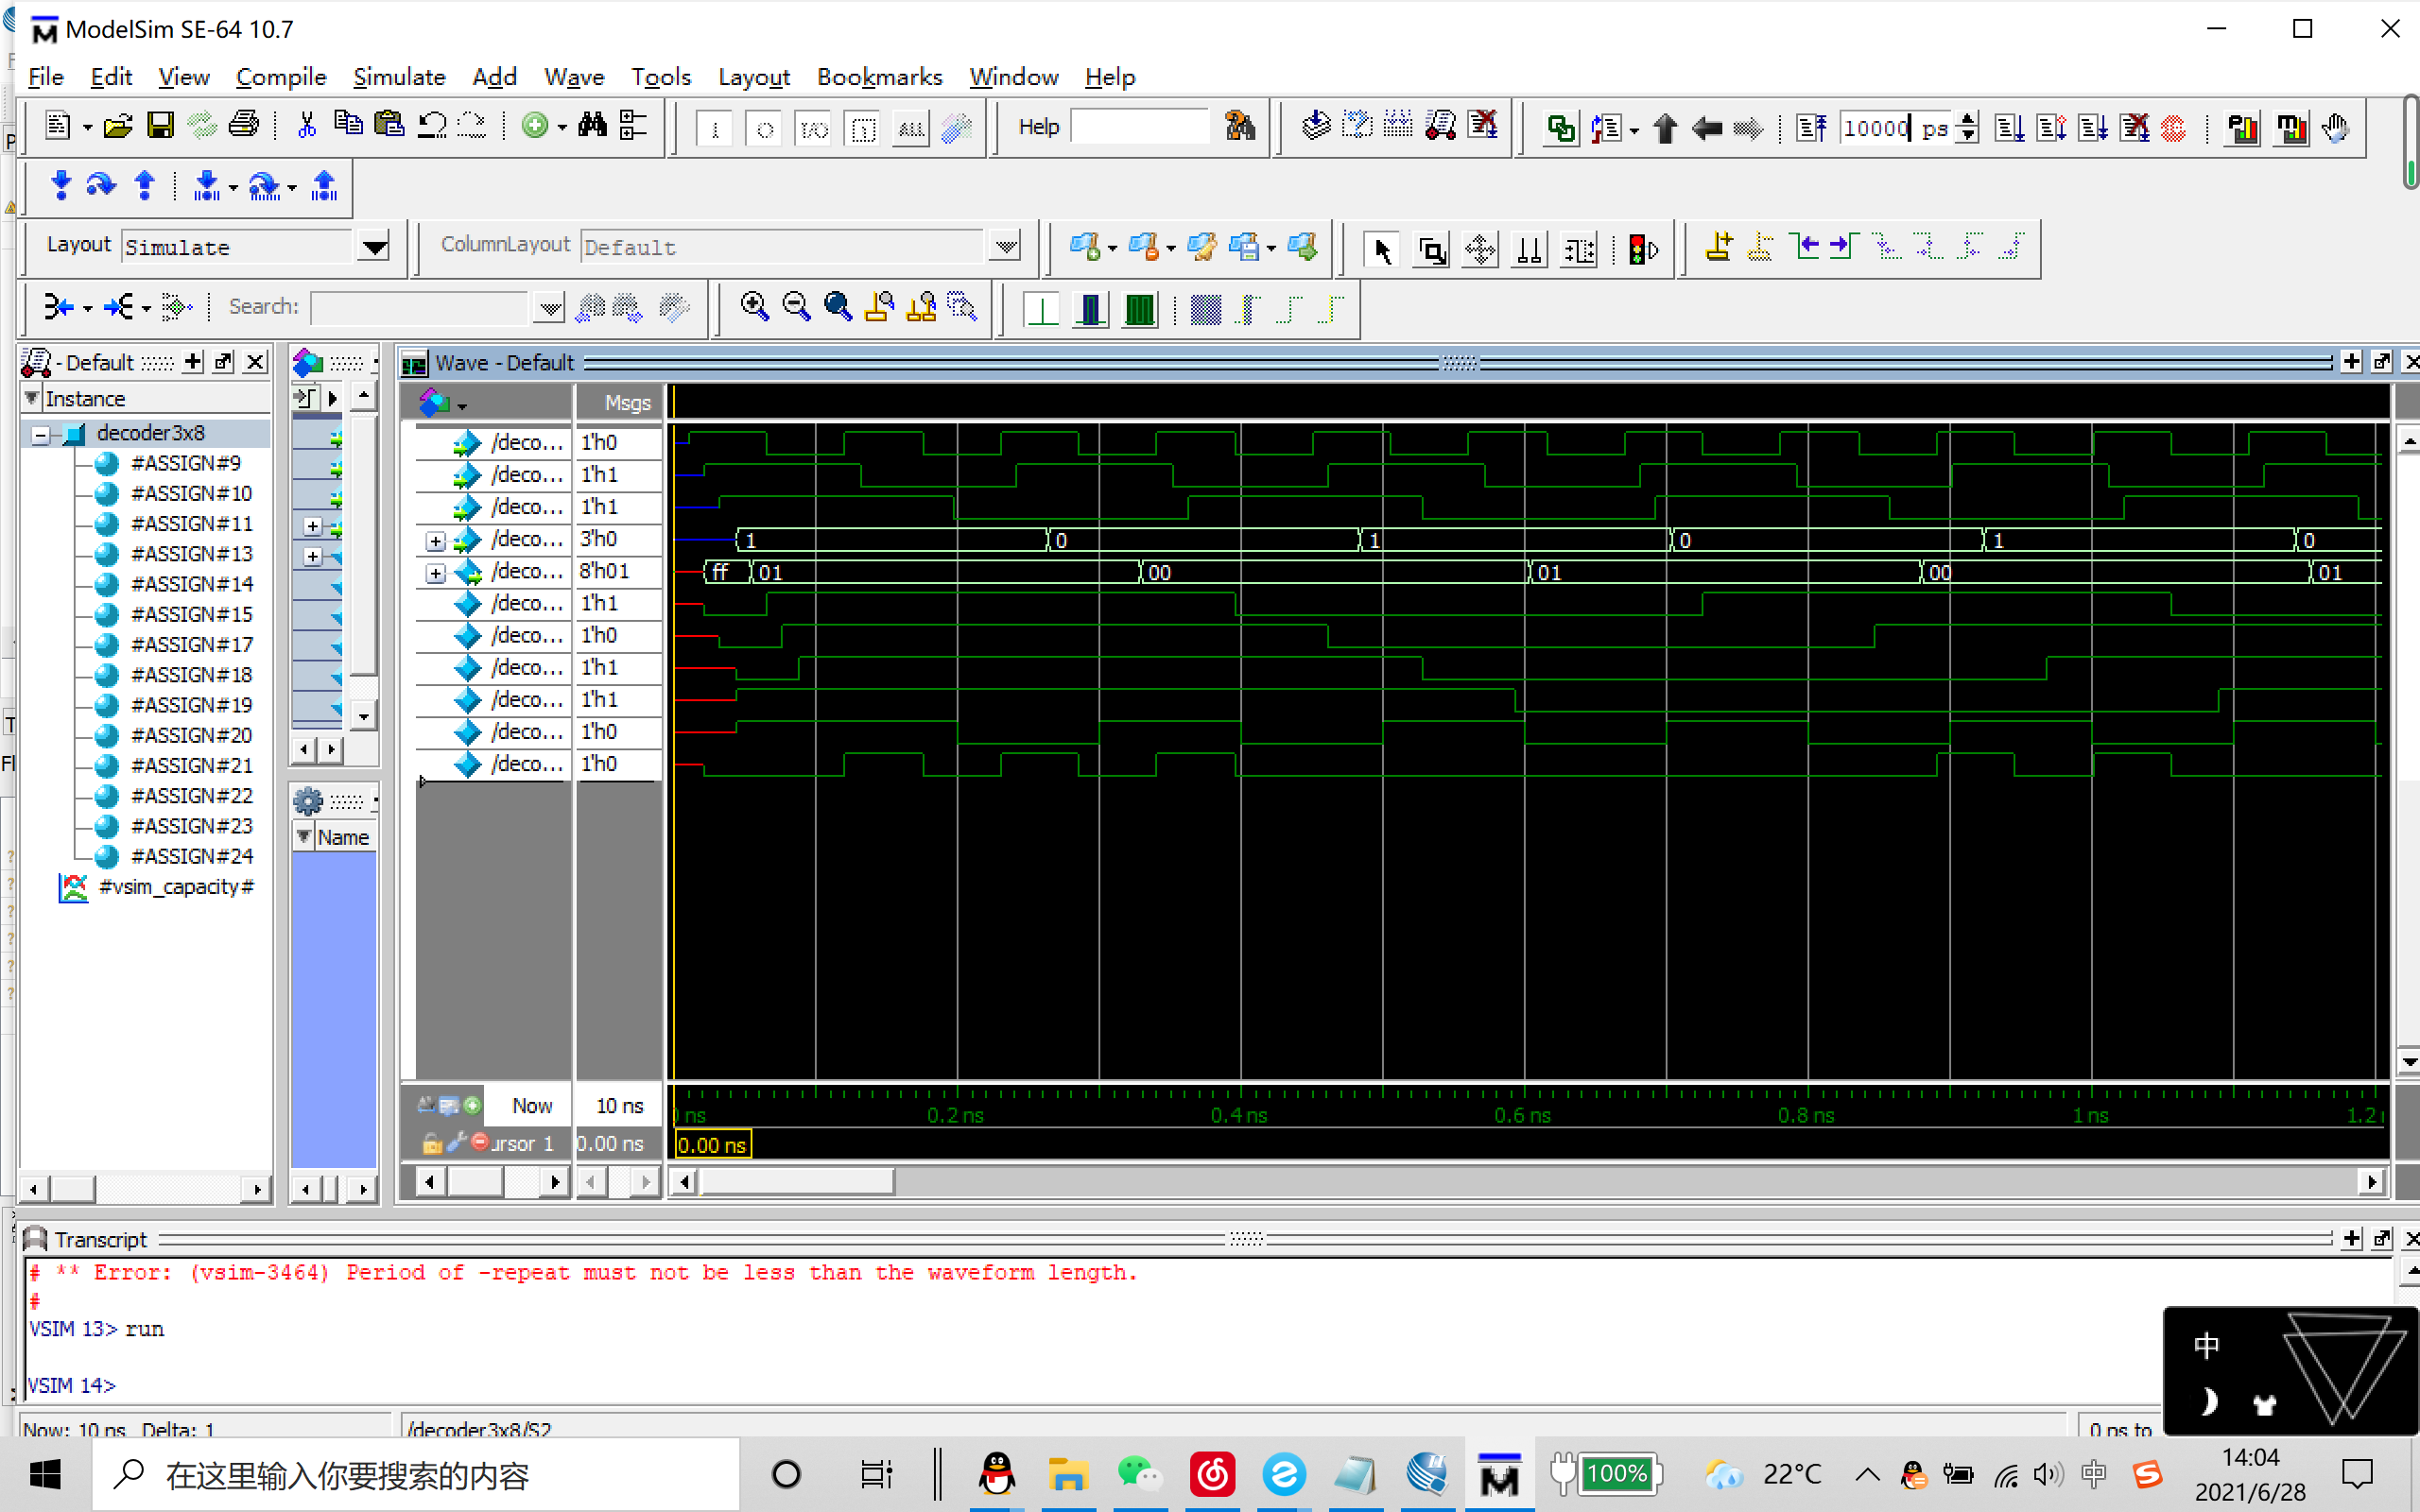Toggle the Select Mode arrow tool
The width and height of the screenshot is (2420, 1512).
(1382, 249)
